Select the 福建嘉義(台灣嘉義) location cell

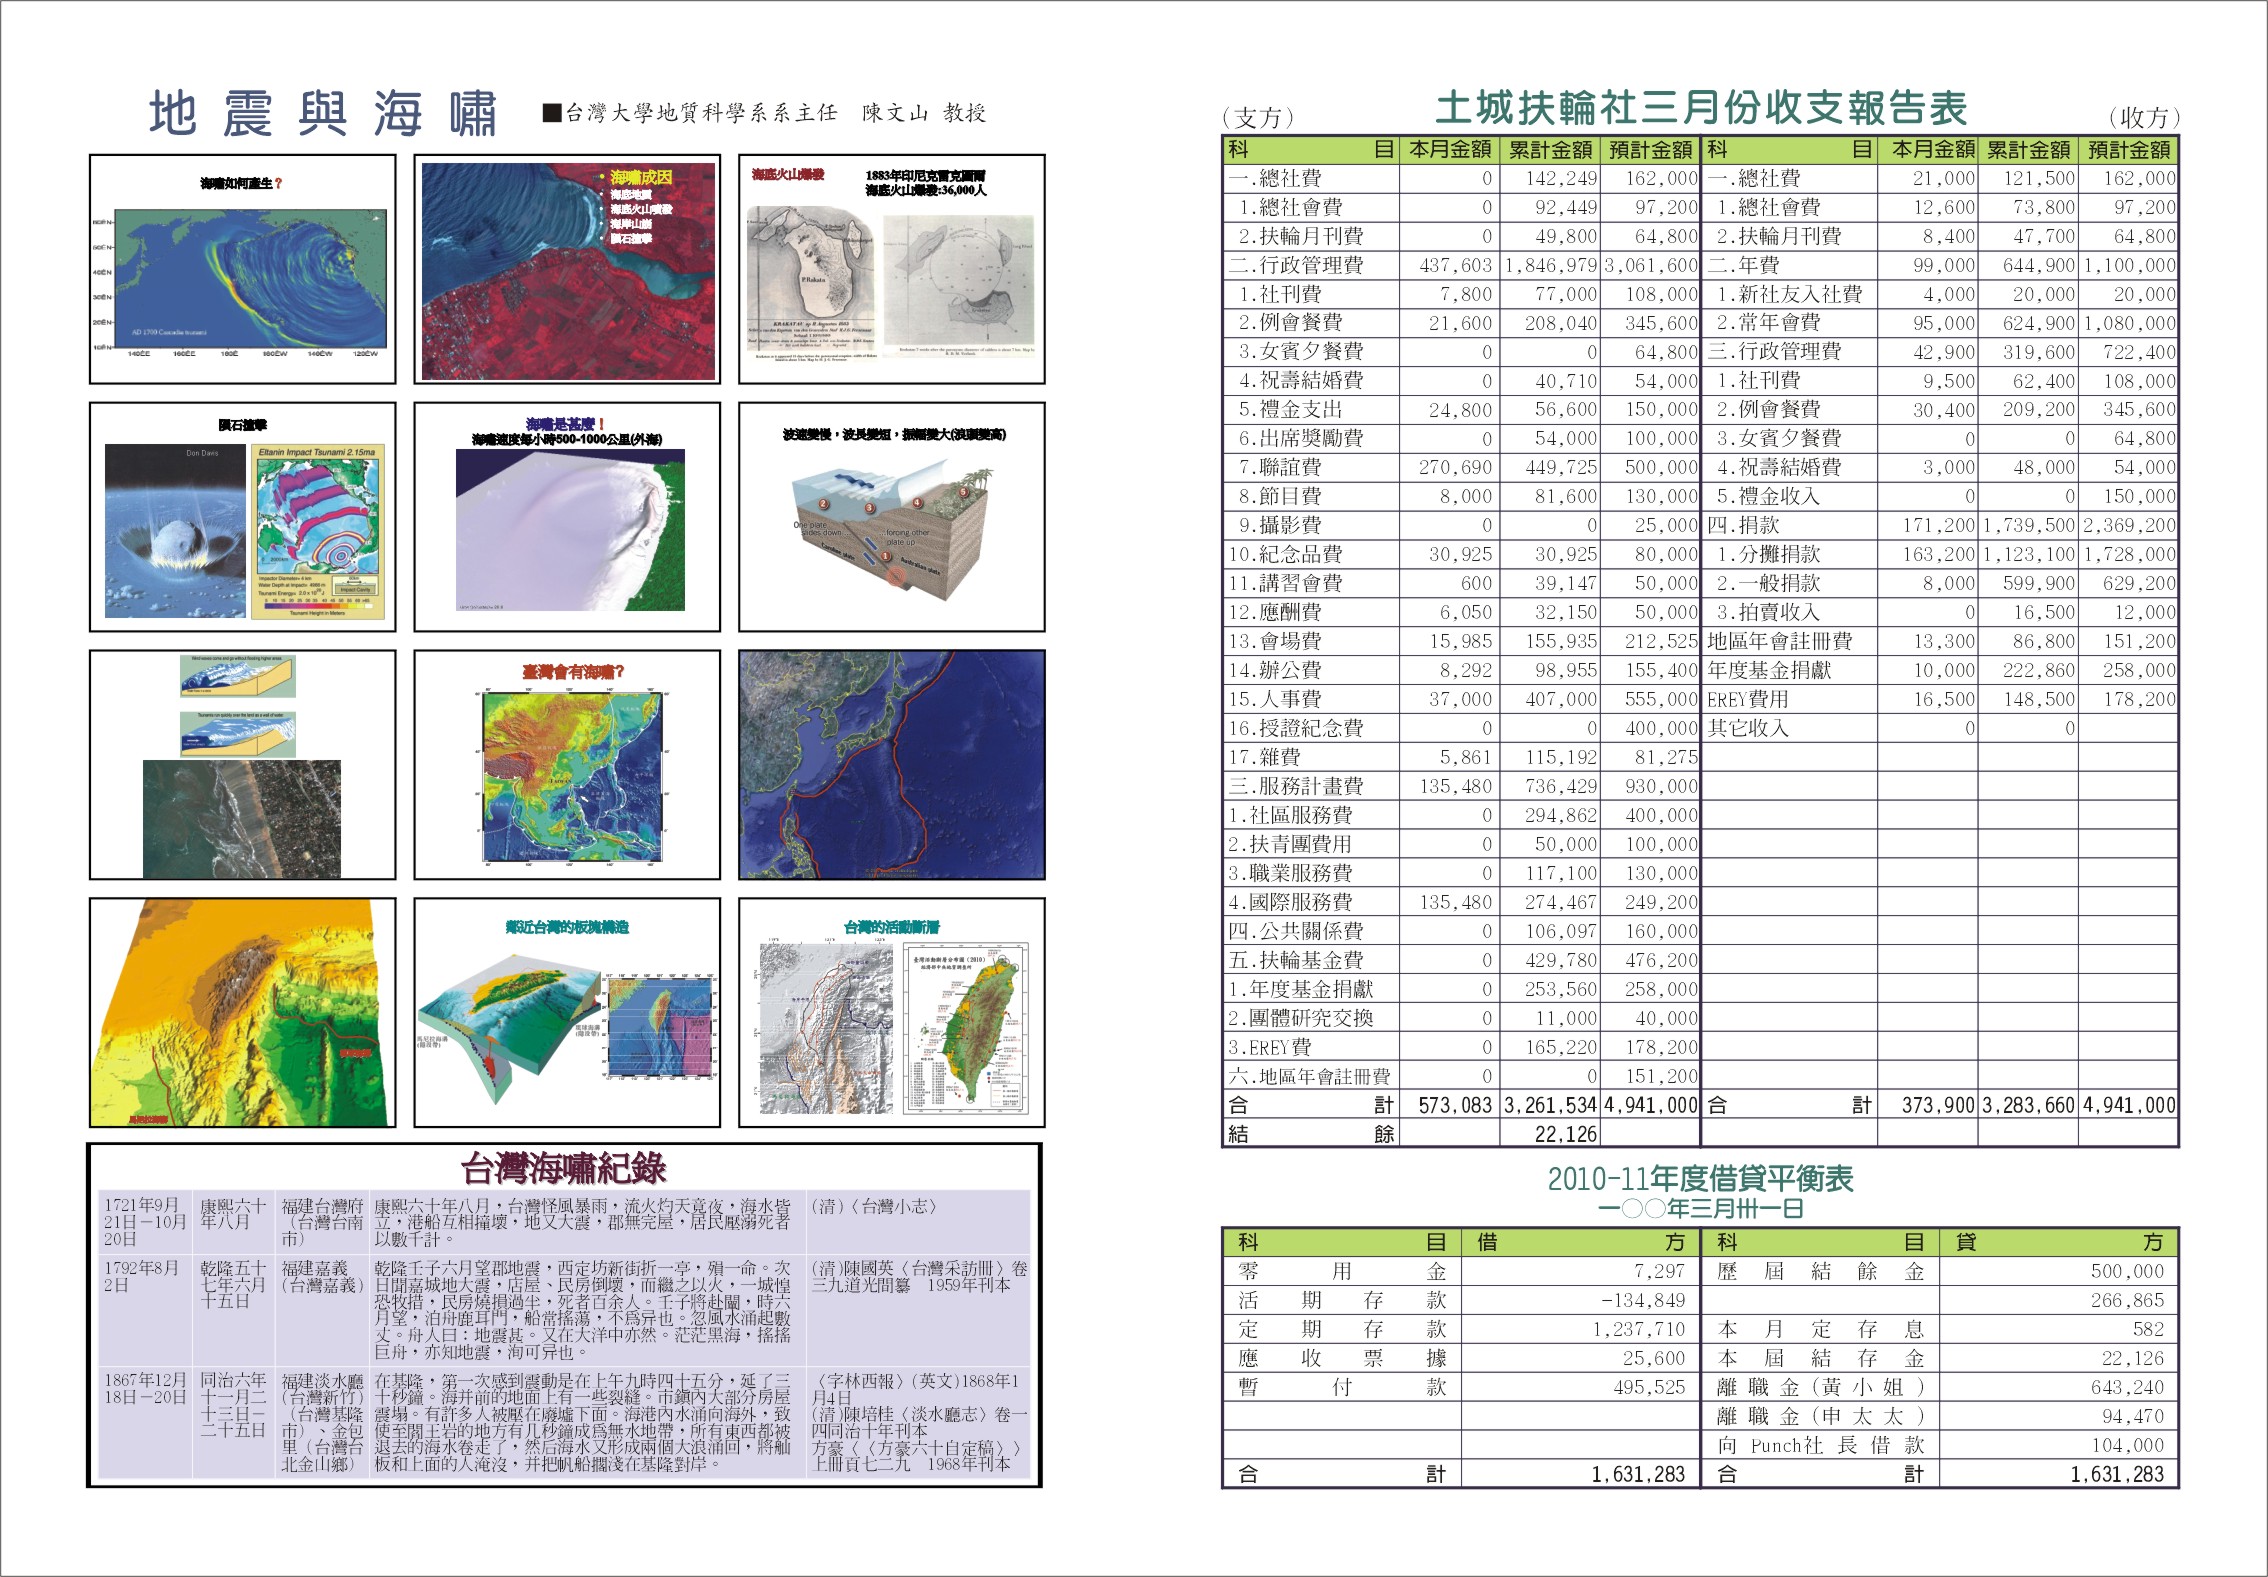point(322,1276)
